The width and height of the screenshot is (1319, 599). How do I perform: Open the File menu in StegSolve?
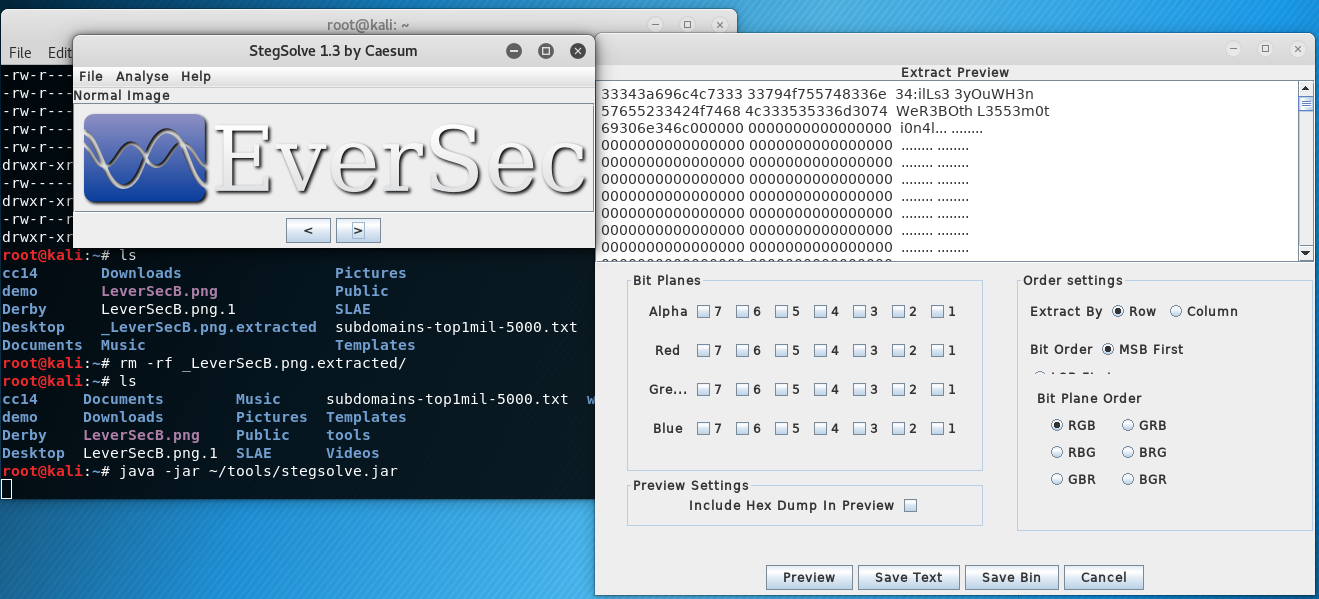click(x=91, y=76)
